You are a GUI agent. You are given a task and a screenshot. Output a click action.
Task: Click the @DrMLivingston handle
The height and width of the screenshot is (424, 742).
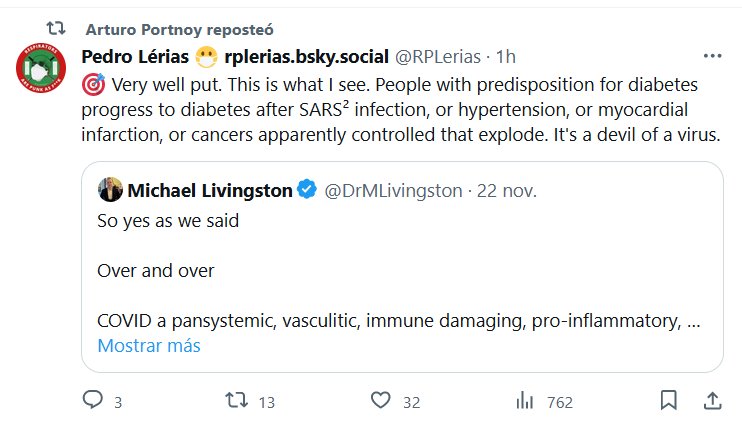click(x=394, y=190)
